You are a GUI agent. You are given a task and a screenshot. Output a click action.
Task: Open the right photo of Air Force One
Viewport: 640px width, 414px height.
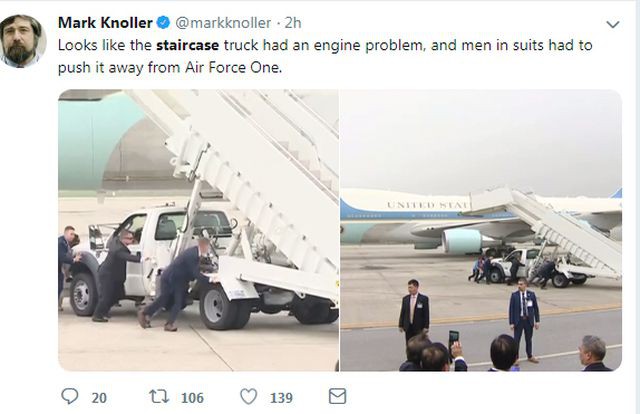point(481,230)
